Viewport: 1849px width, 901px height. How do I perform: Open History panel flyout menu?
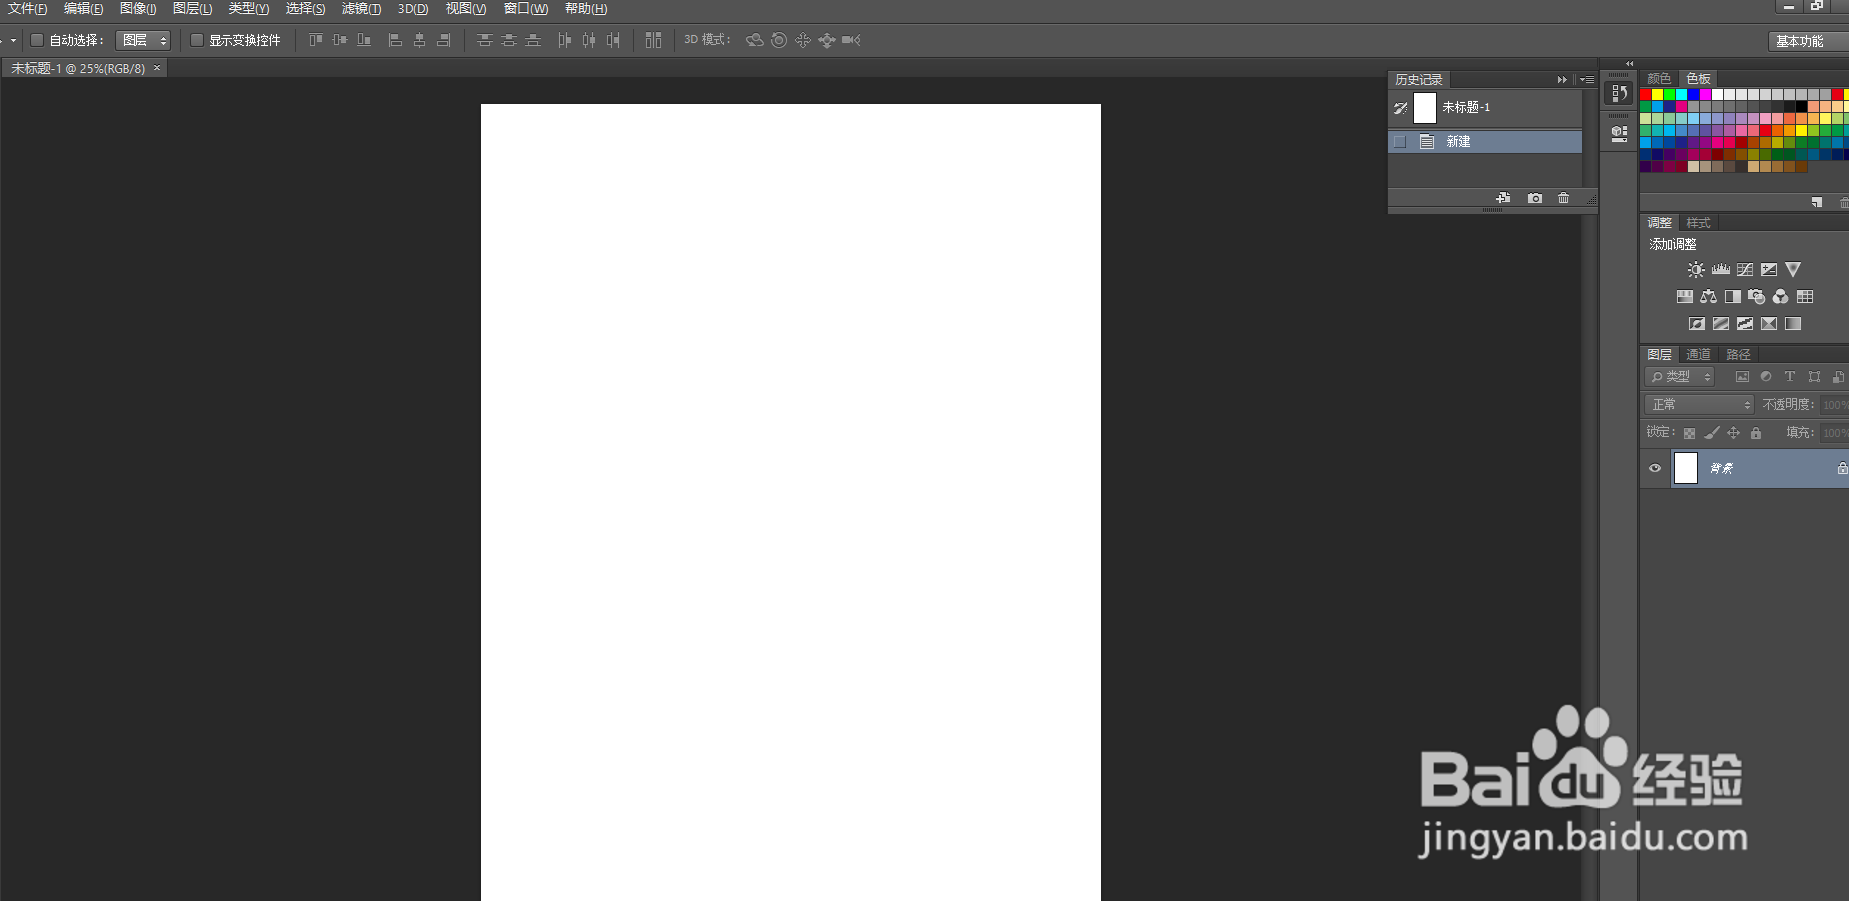1587,80
